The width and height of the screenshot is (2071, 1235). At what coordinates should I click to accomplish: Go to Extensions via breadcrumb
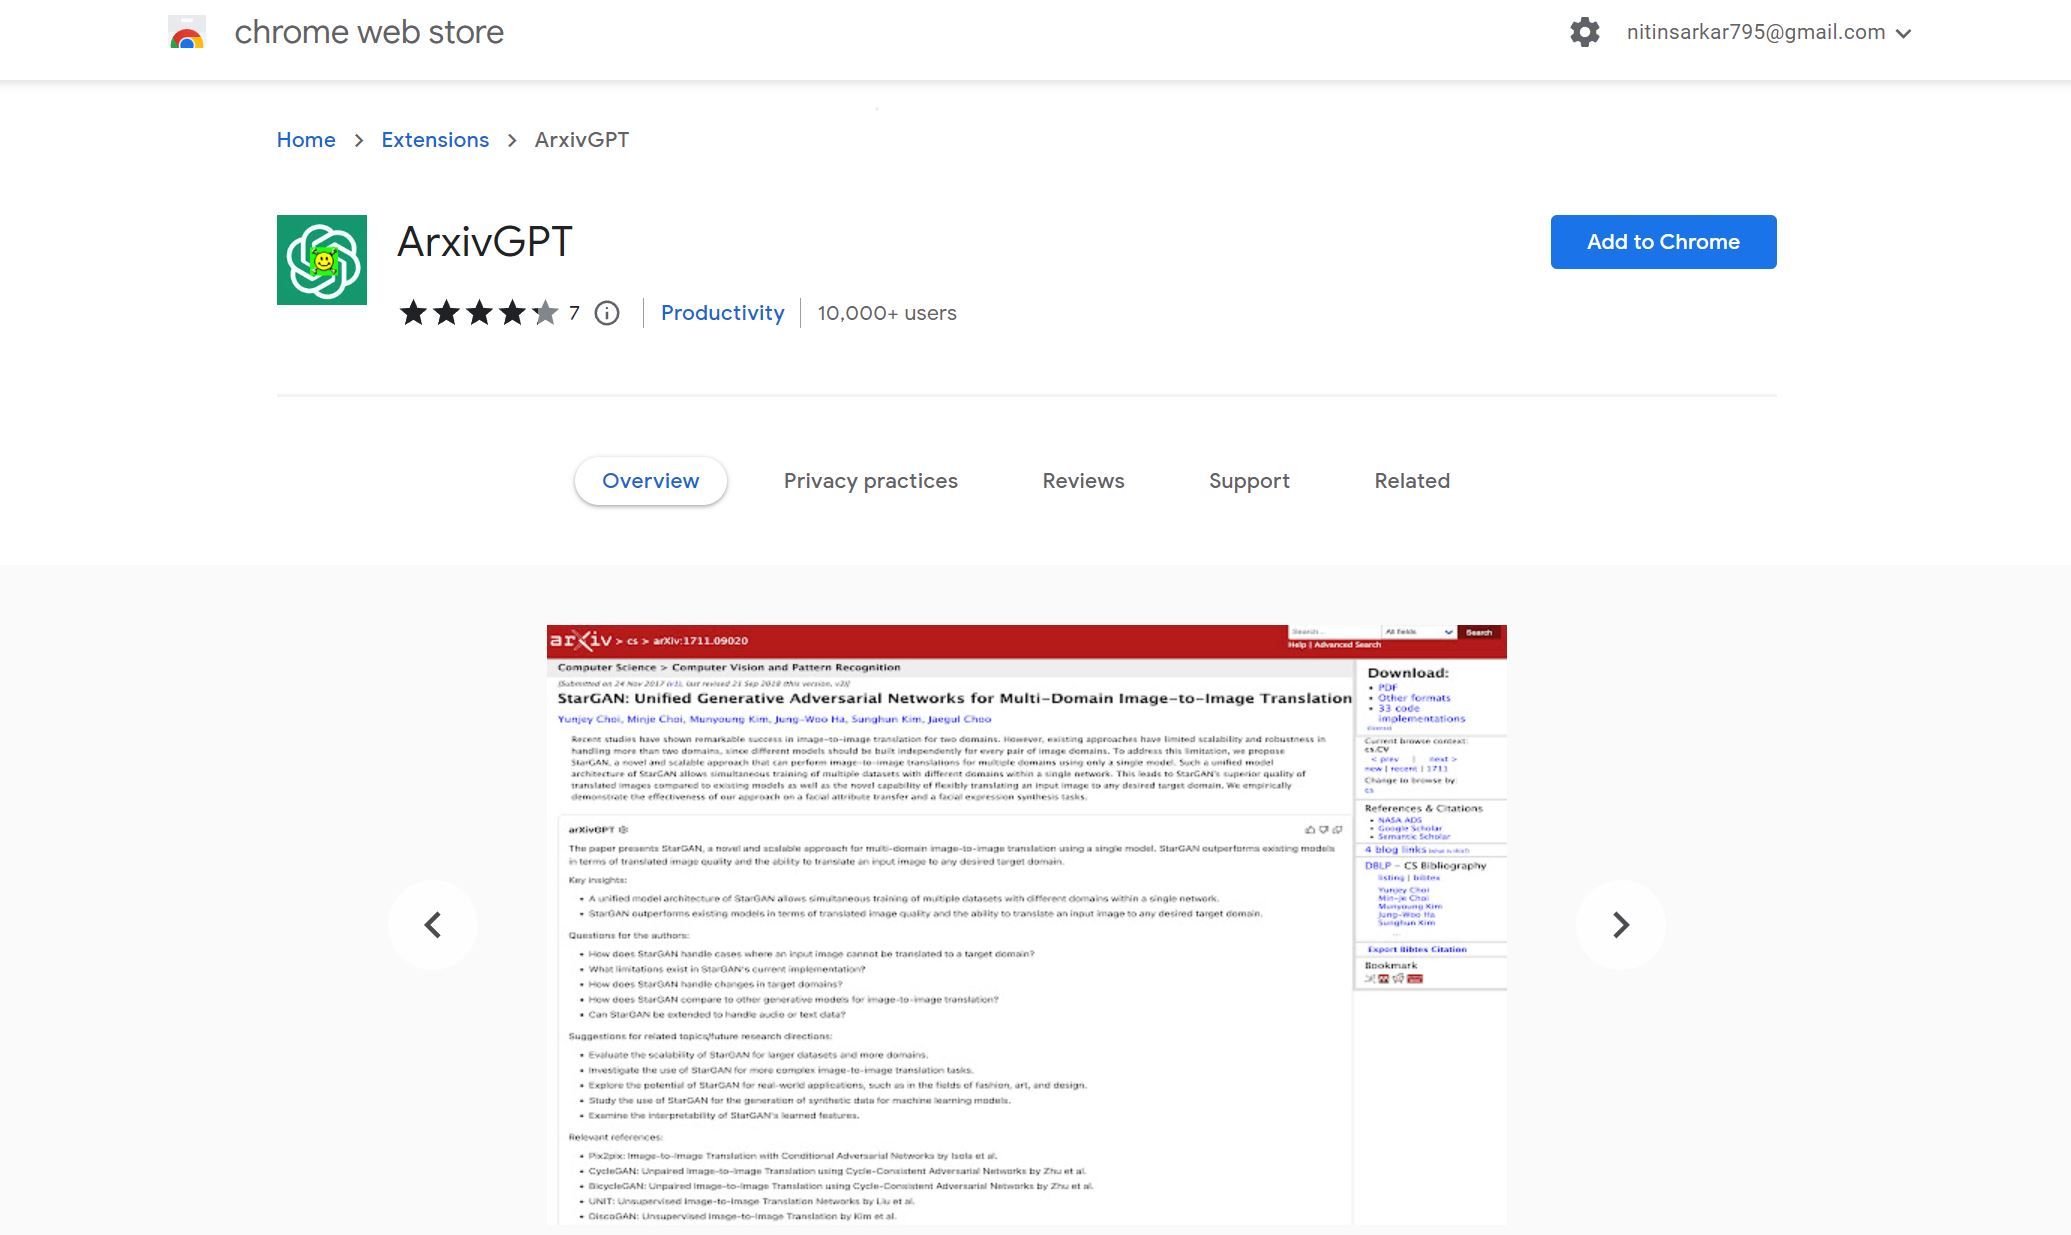click(x=435, y=140)
